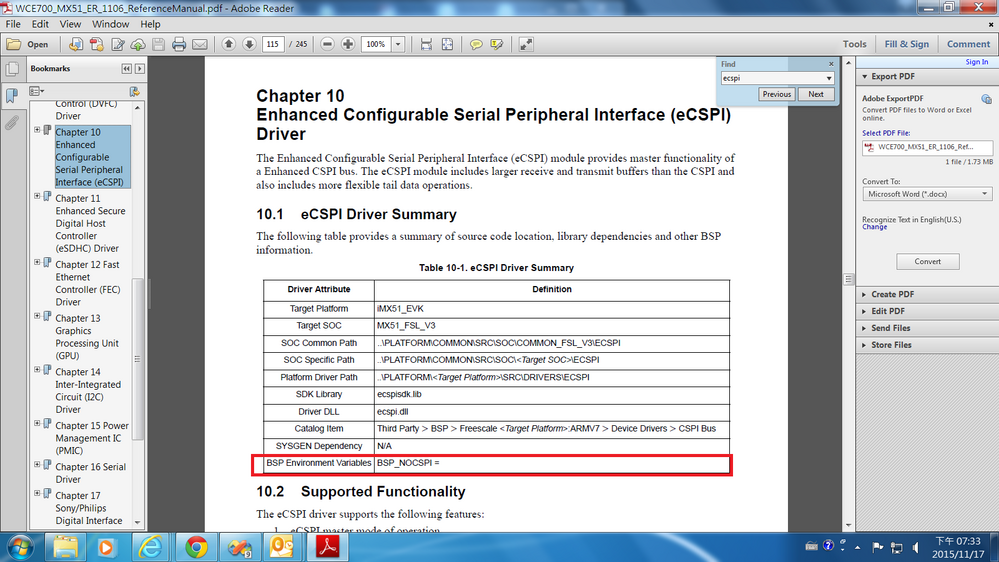Click the fit width scrolling mode icon
This screenshot has width=999, height=562.
426,44
